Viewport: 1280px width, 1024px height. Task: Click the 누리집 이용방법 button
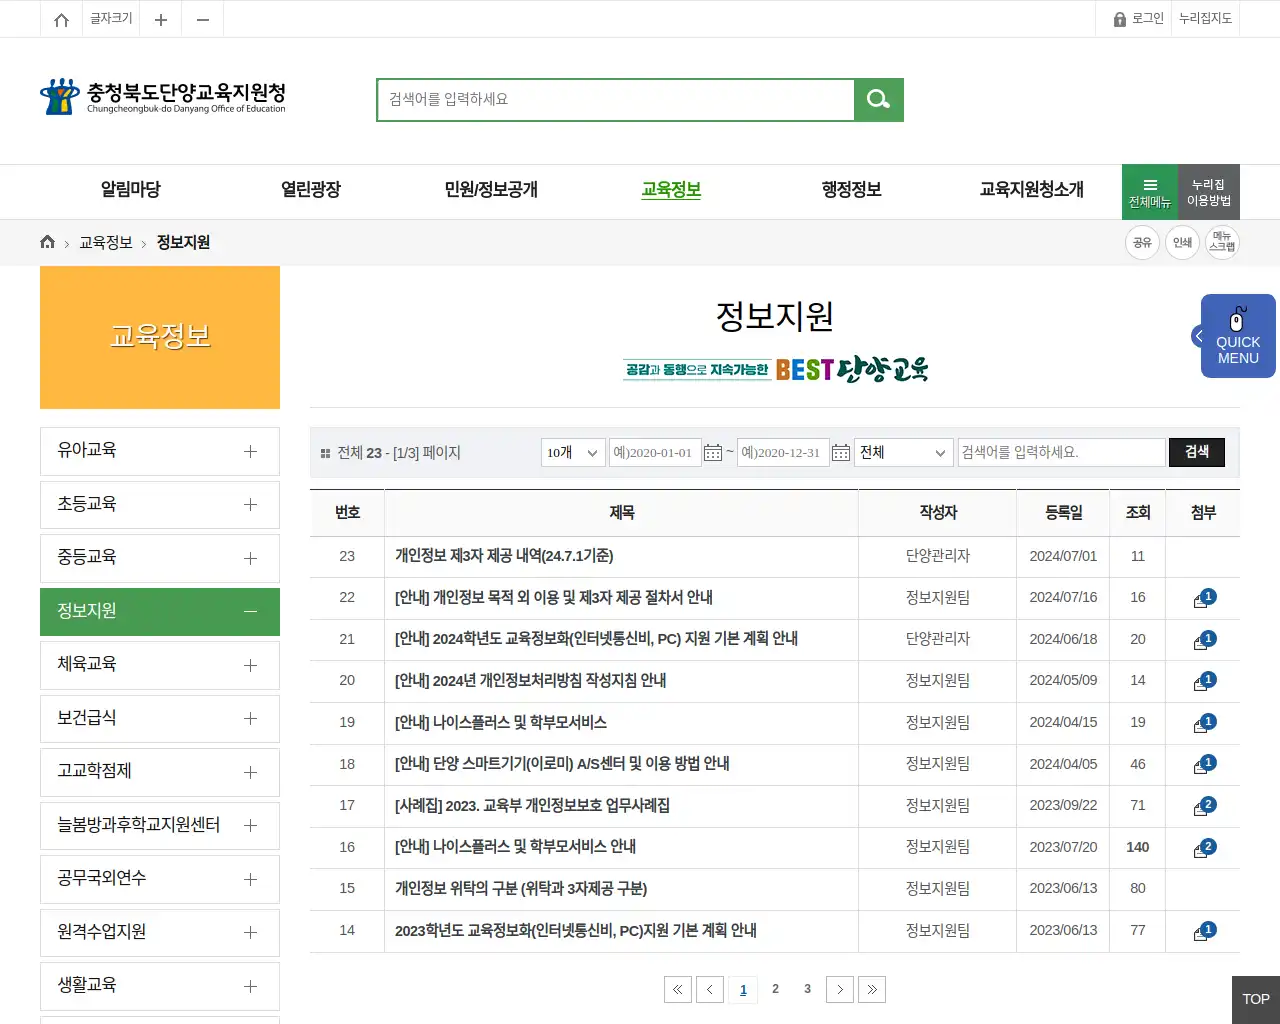(1209, 192)
